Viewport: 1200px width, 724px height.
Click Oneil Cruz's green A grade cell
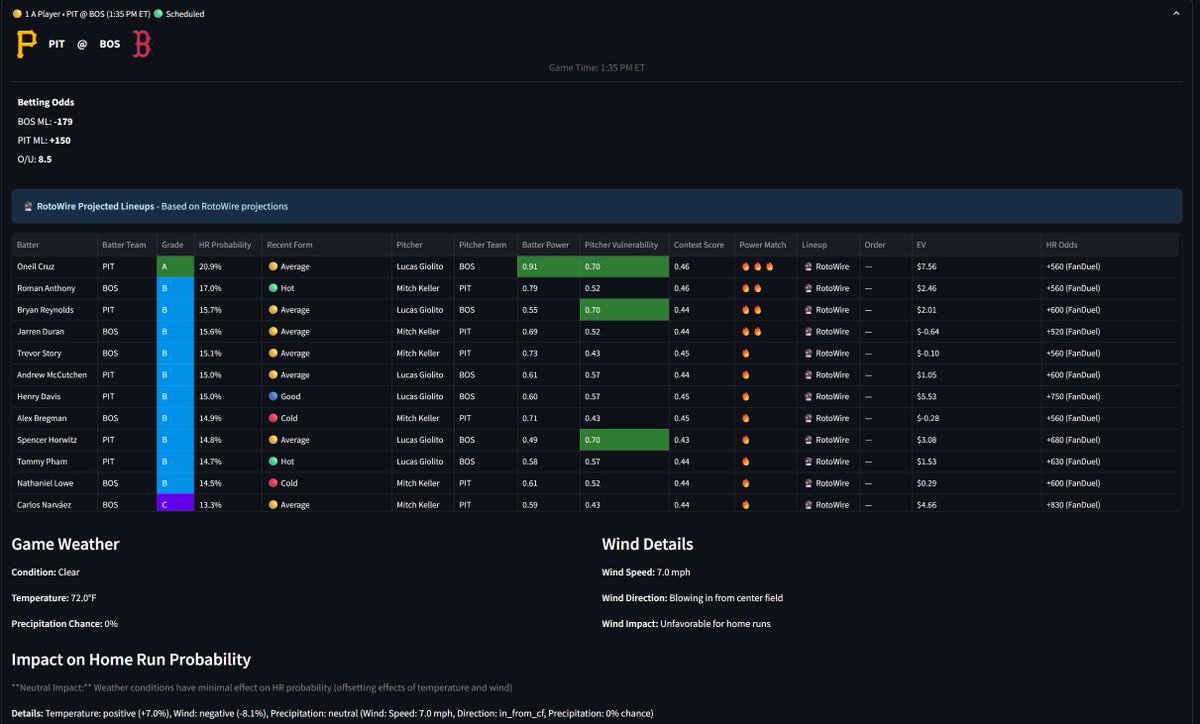[x=175, y=267]
